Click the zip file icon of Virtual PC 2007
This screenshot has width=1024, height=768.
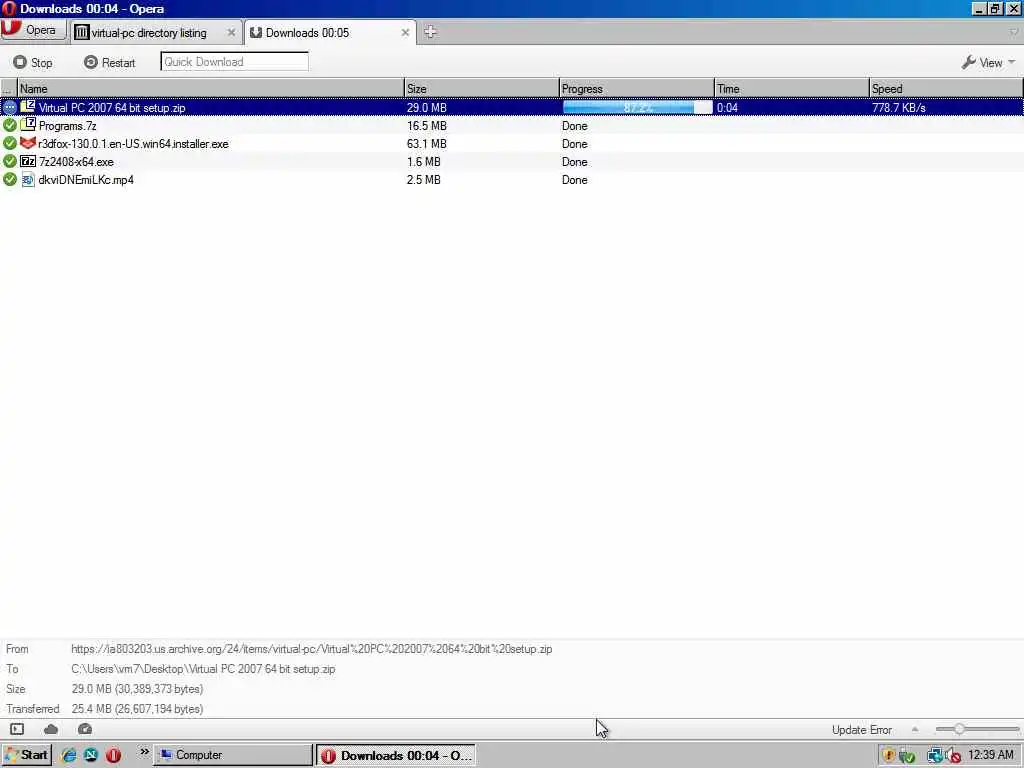point(27,106)
